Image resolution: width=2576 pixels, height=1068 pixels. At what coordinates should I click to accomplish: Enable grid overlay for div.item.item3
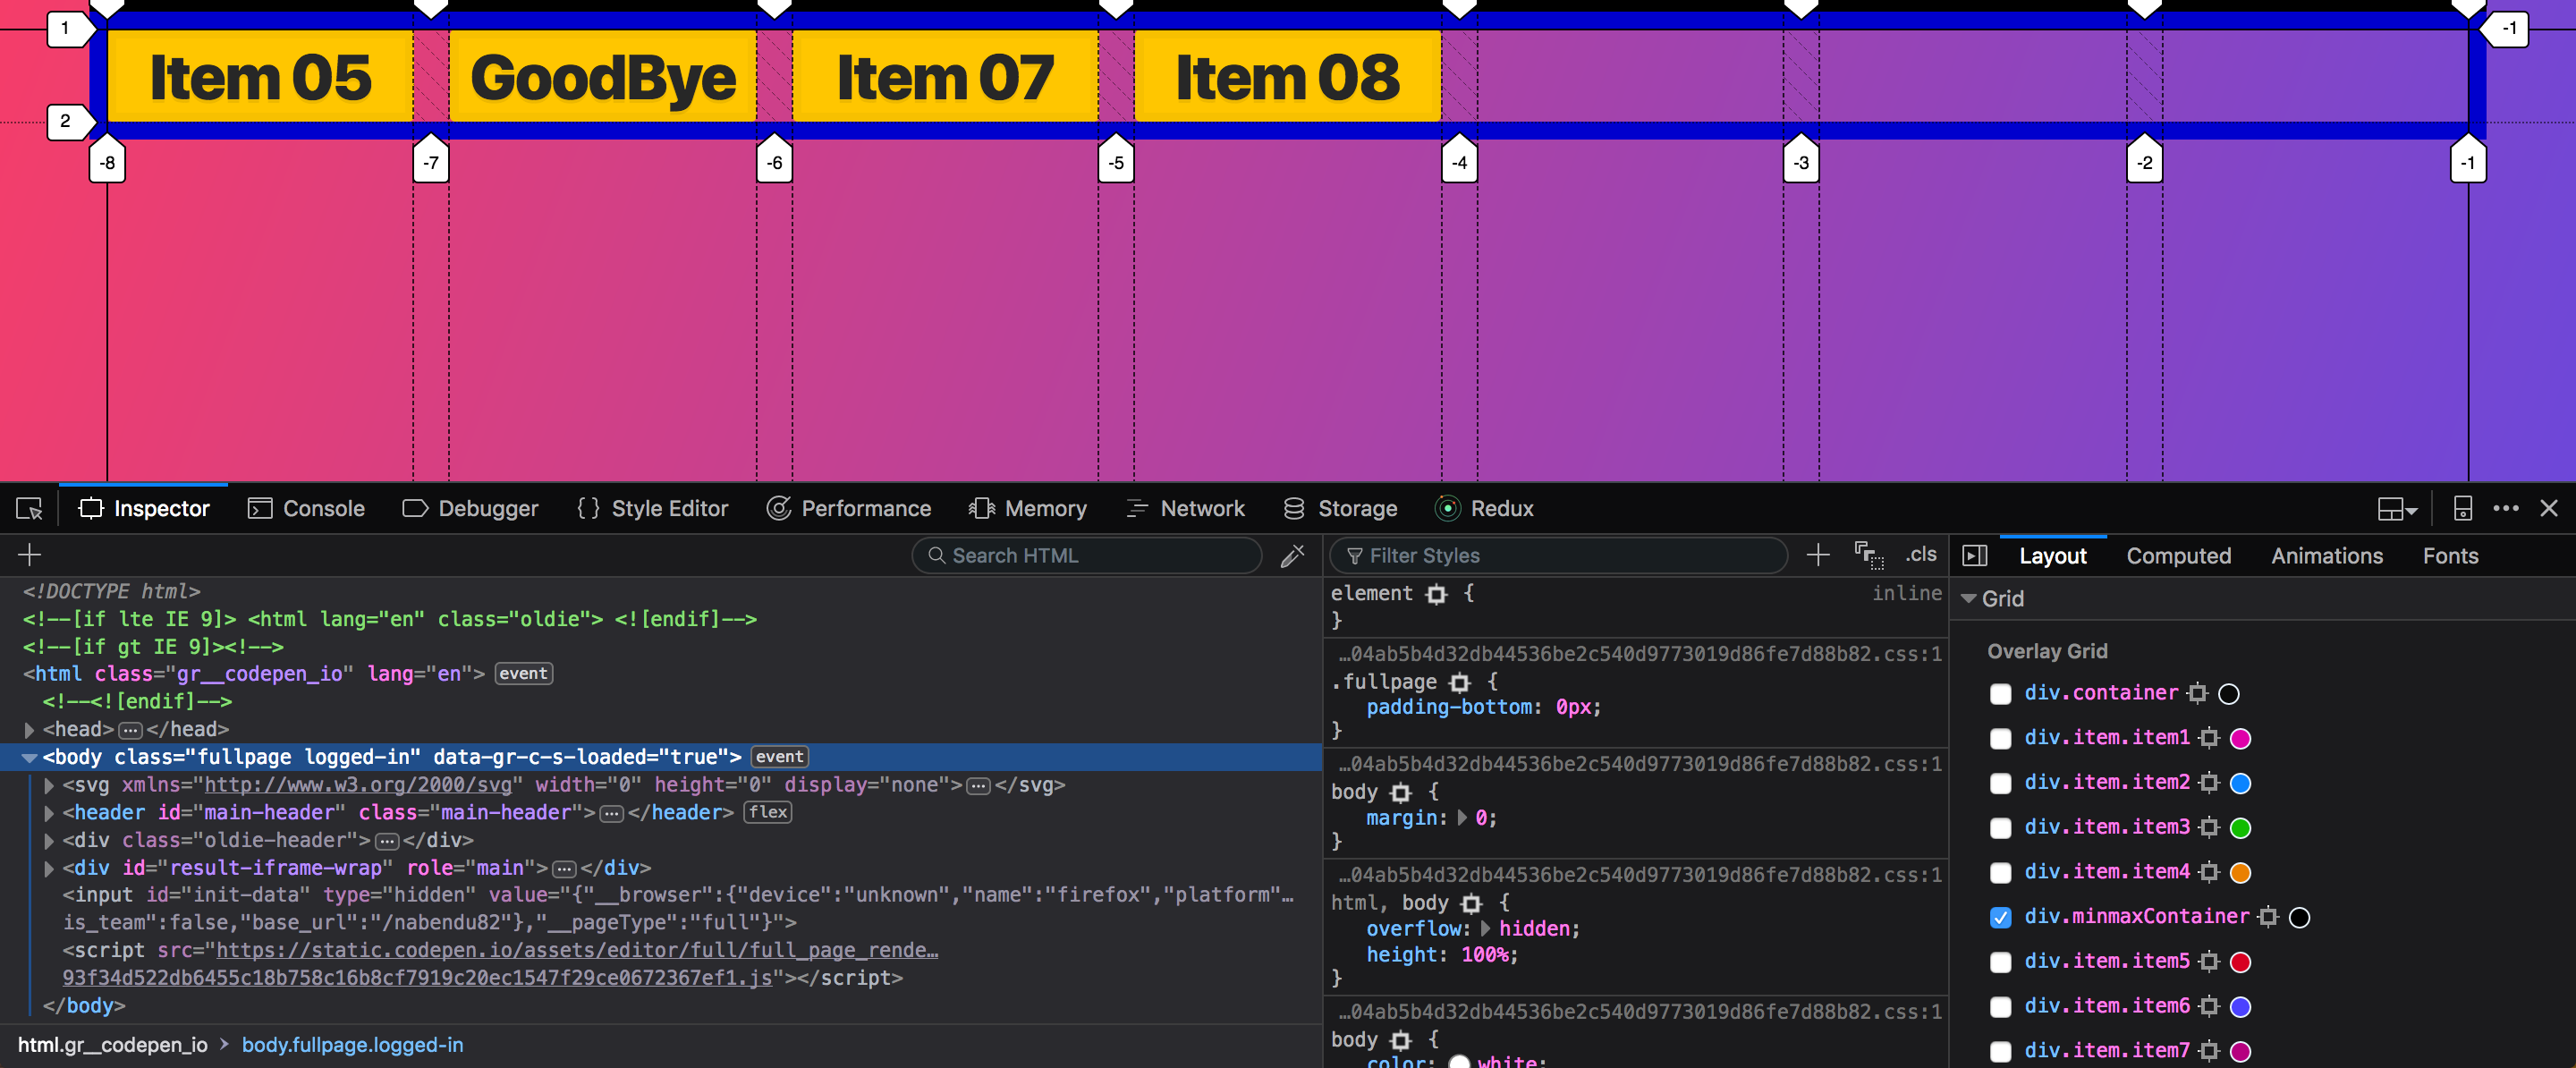pos(2000,828)
